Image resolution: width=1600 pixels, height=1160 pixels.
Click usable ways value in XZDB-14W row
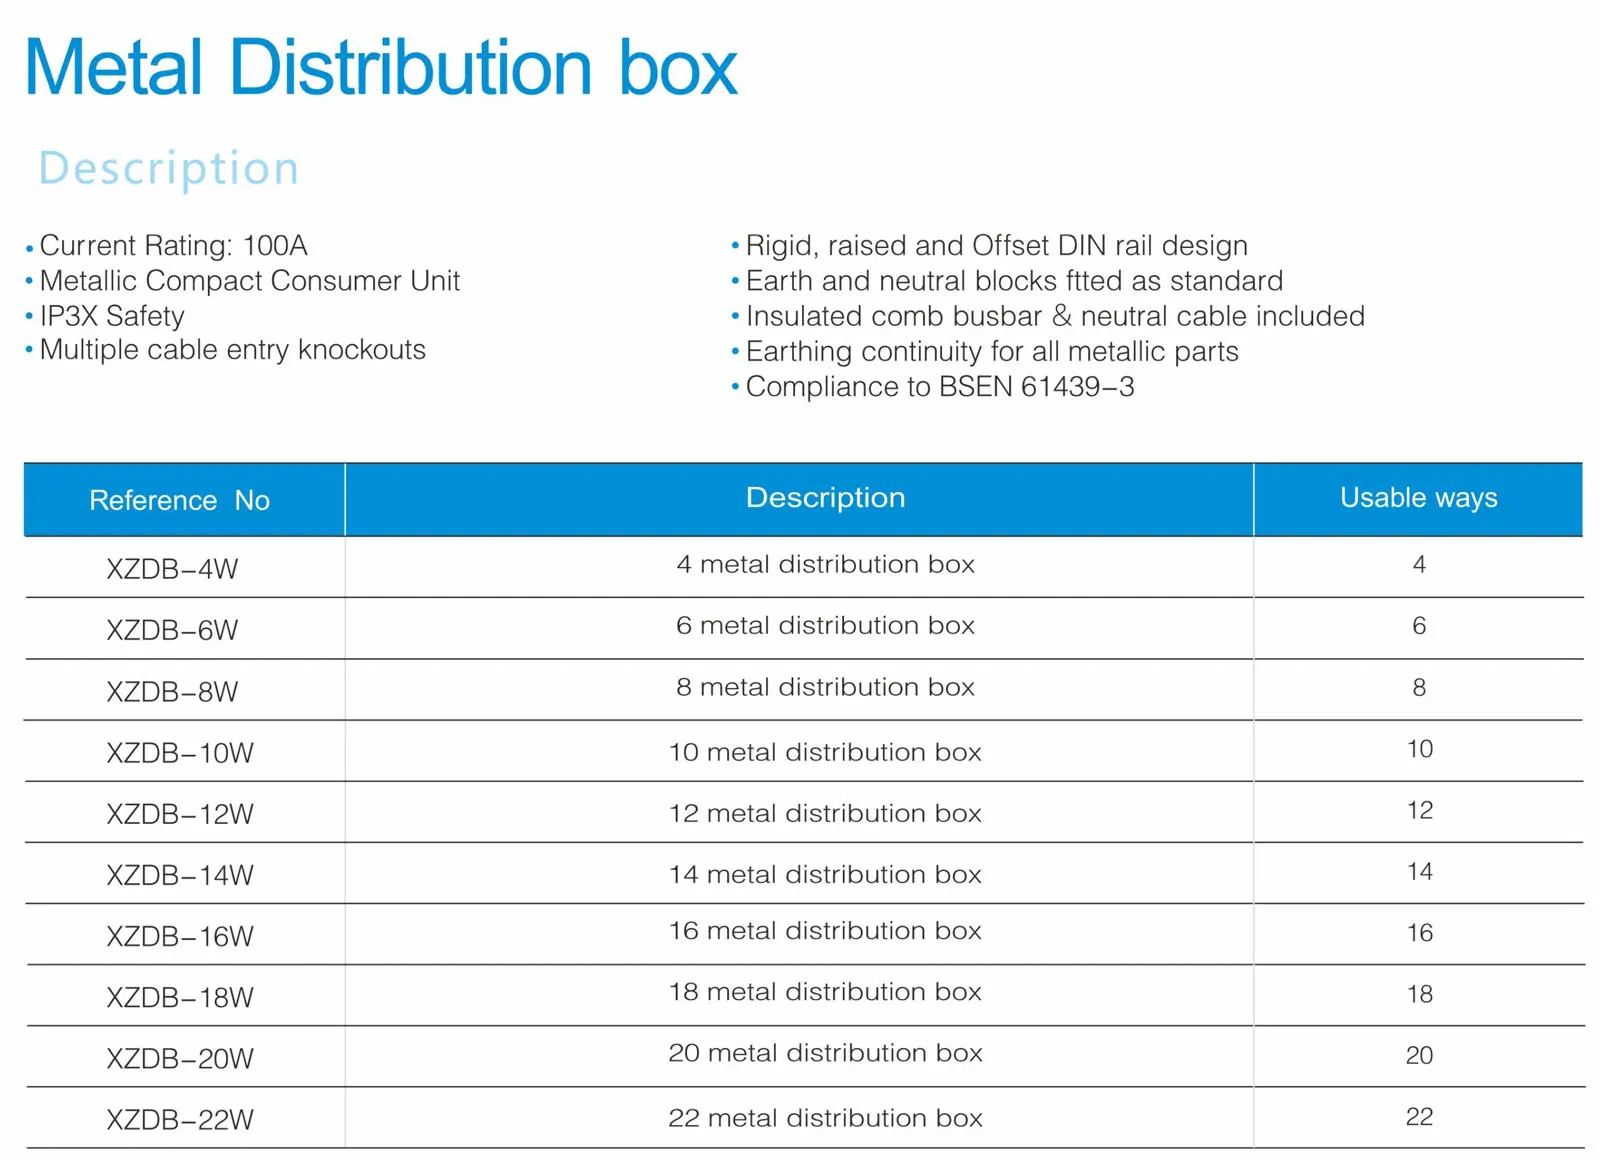[x=1420, y=872]
